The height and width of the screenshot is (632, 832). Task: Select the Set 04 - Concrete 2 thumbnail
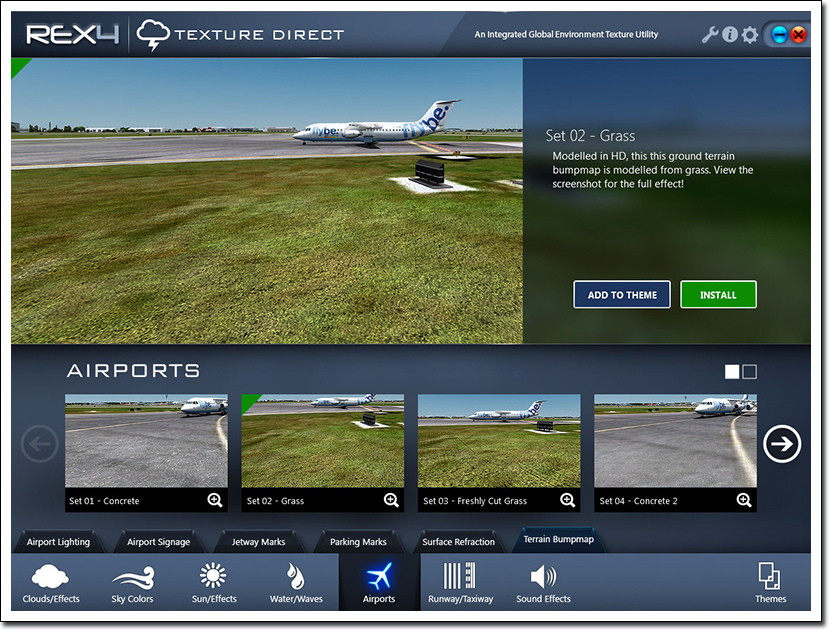point(675,440)
